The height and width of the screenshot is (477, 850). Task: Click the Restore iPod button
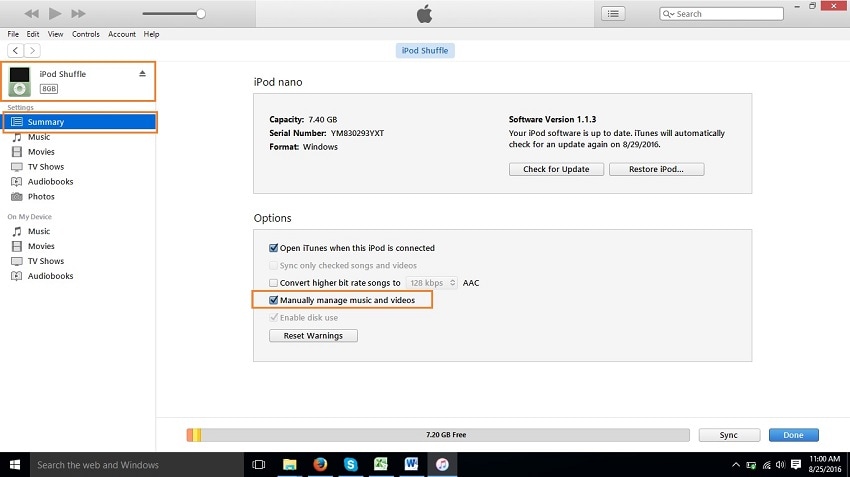click(x=656, y=169)
